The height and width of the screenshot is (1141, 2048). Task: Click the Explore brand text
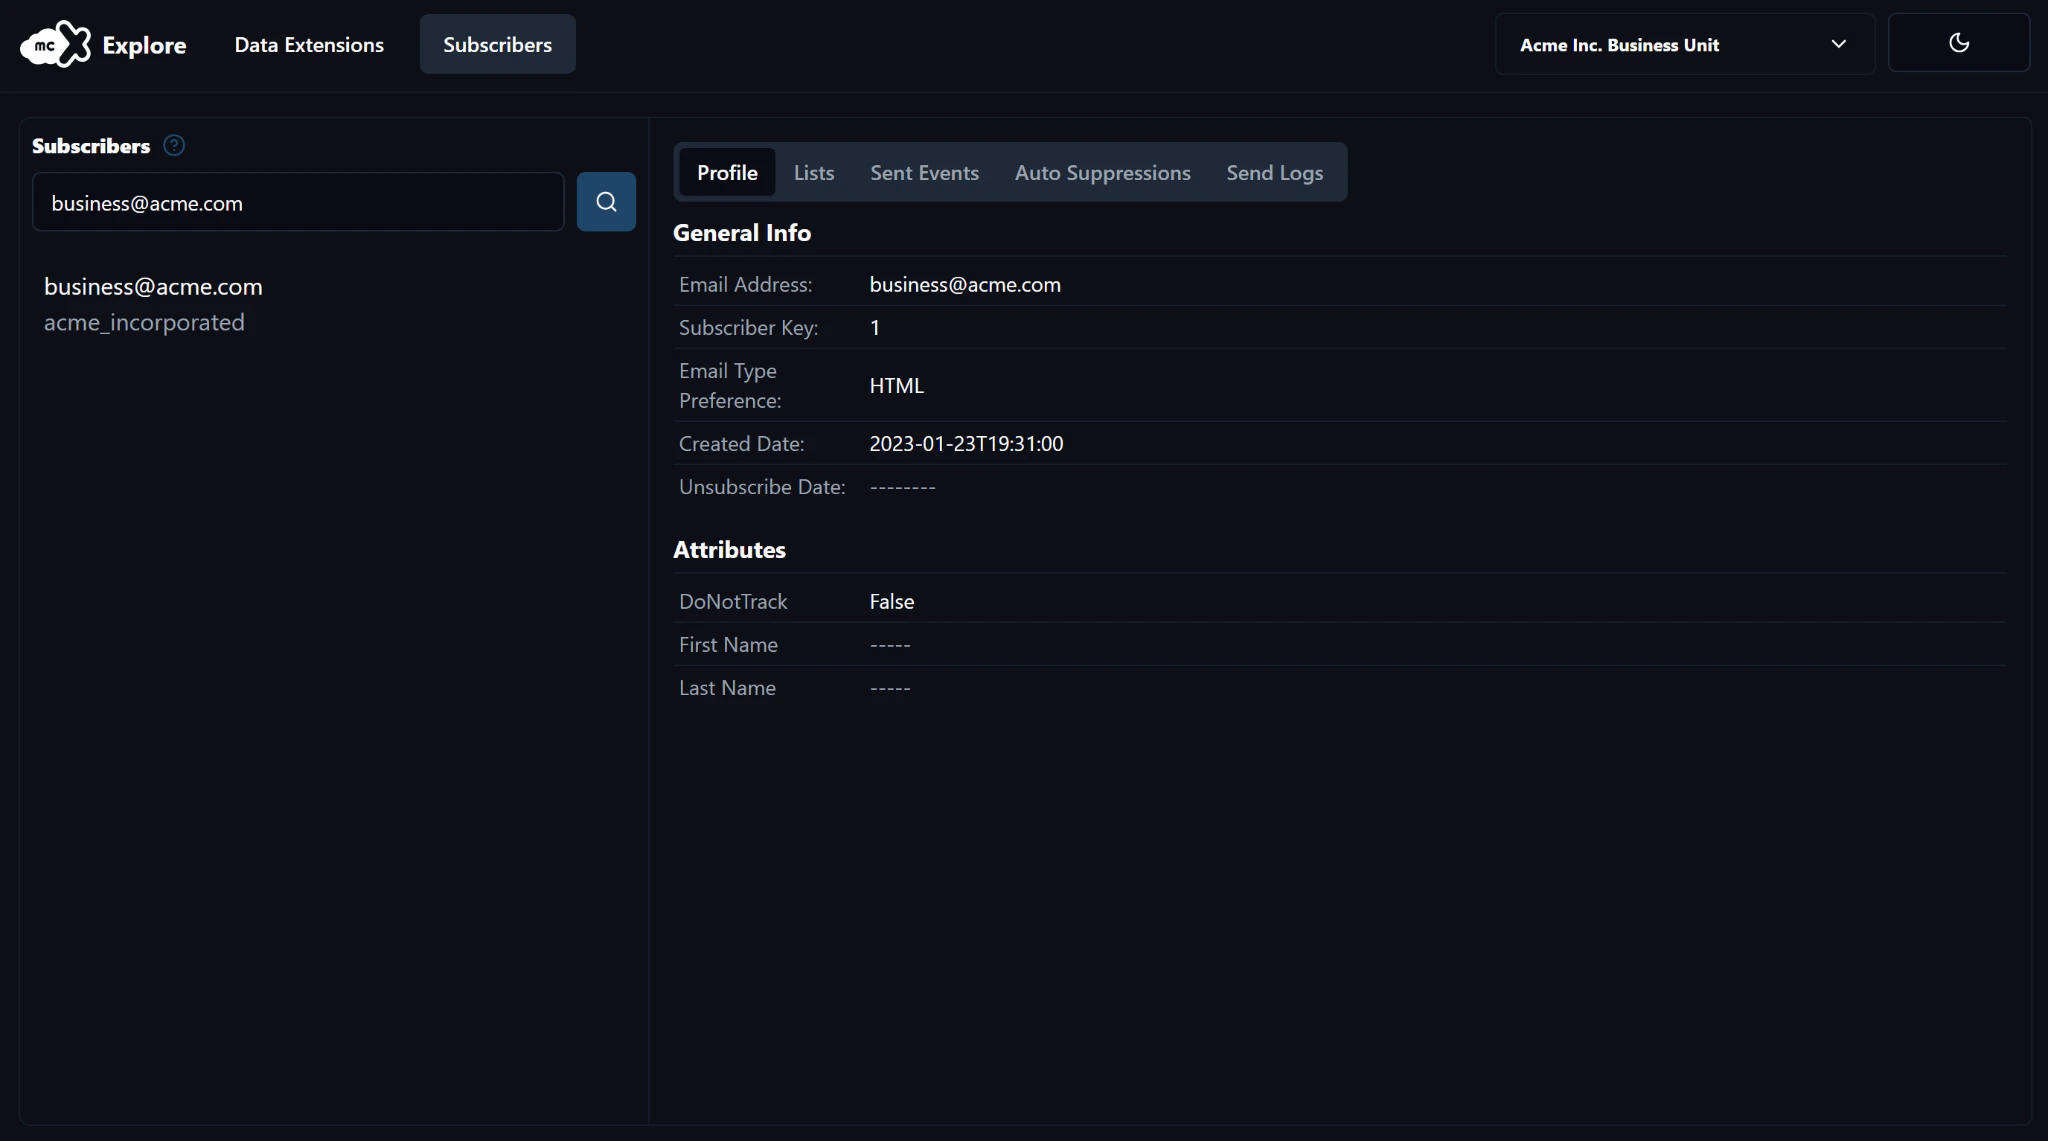point(144,45)
